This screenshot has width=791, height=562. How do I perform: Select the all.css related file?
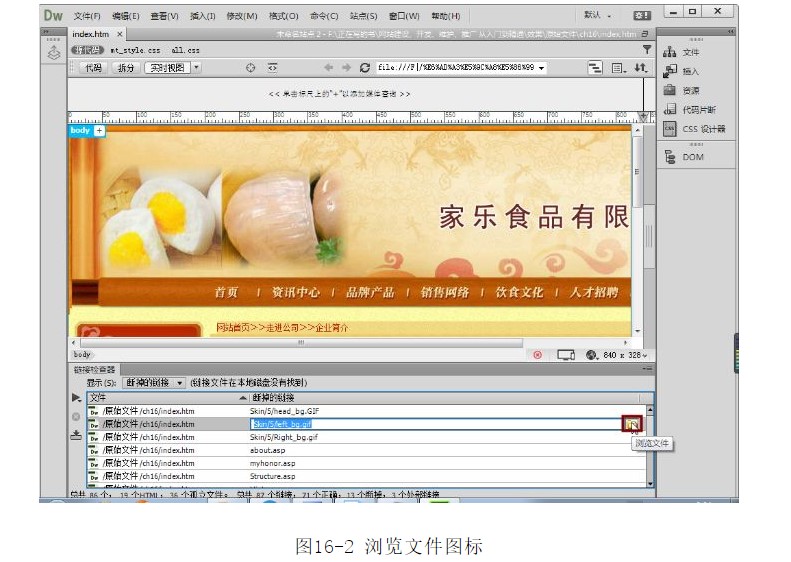pos(185,49)
